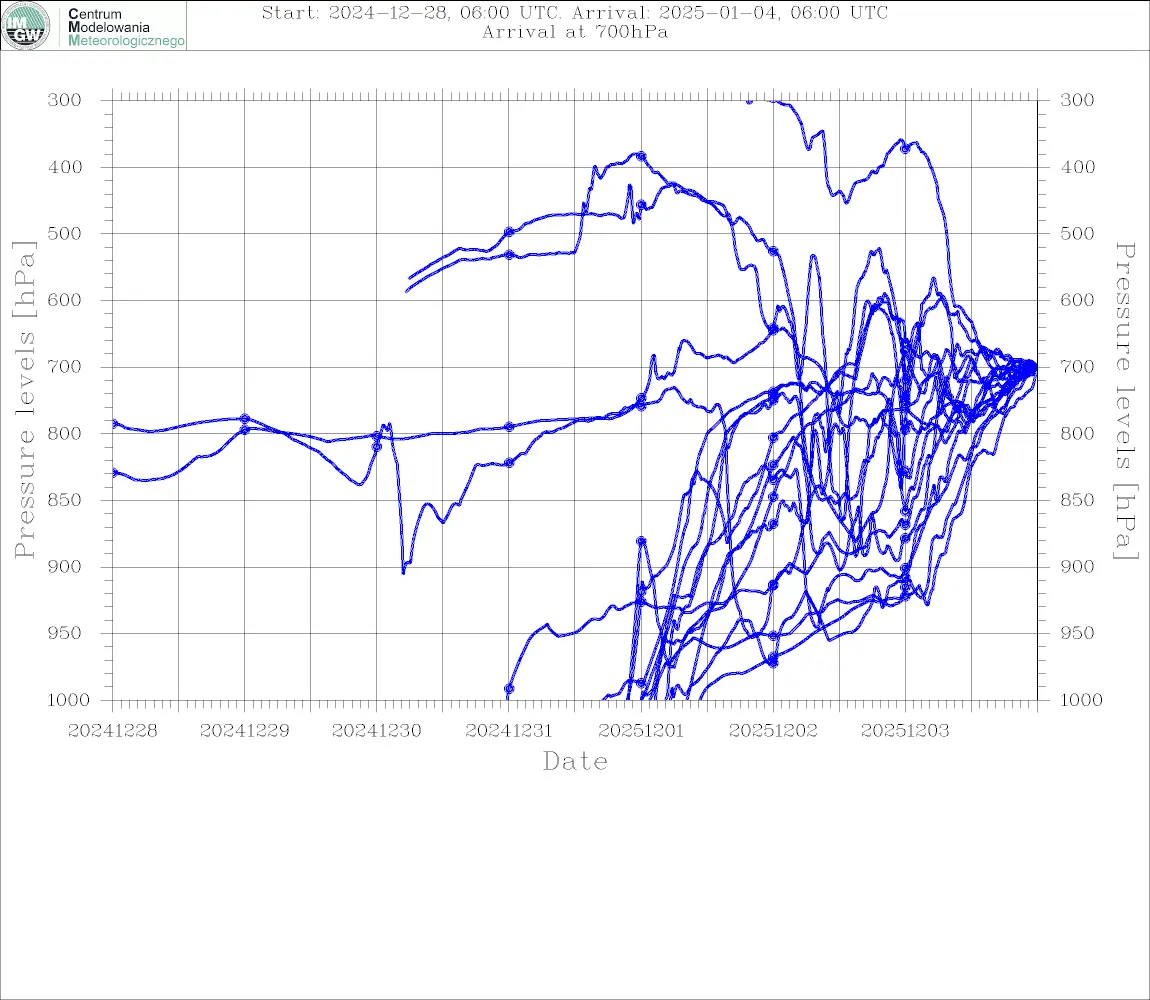Click the 'Arrival at 700hPa' subtitle
This screenshot has height=1000, width=1150.
coord(575,32)
